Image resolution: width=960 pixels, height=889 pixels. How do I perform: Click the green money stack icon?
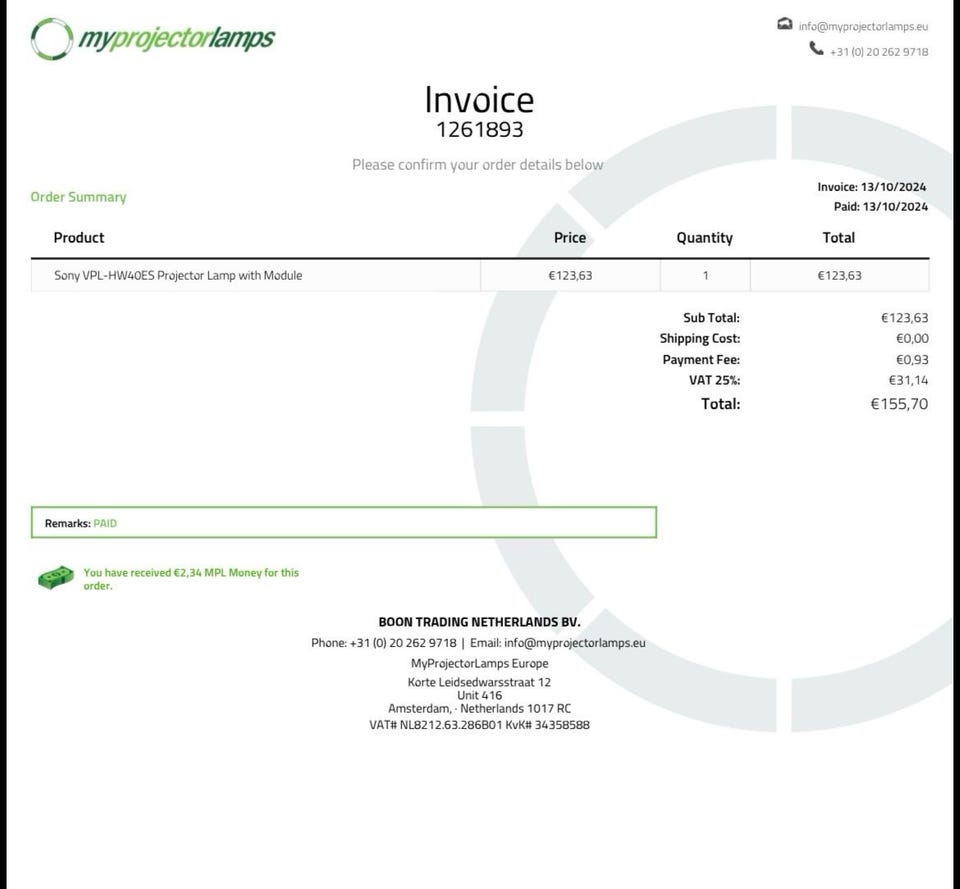[x=56, y=578]
